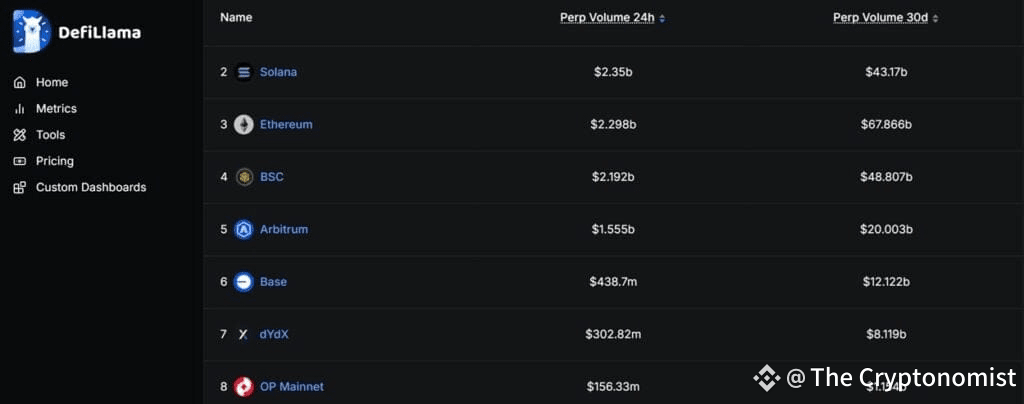This screenshot has width=1024, height=404.
Task: Click the Solana chain logo
Action: [244, 72]
